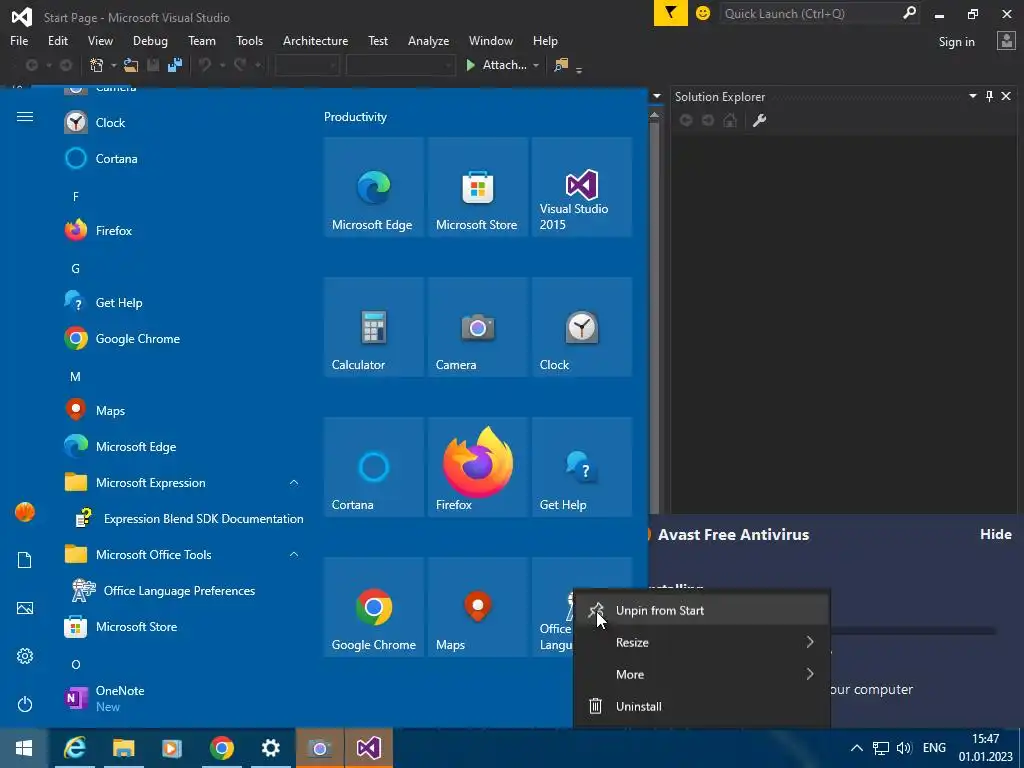Open the Analyze menu
The width and height of the screenshot is (1024, 768).
click(428, 40)
